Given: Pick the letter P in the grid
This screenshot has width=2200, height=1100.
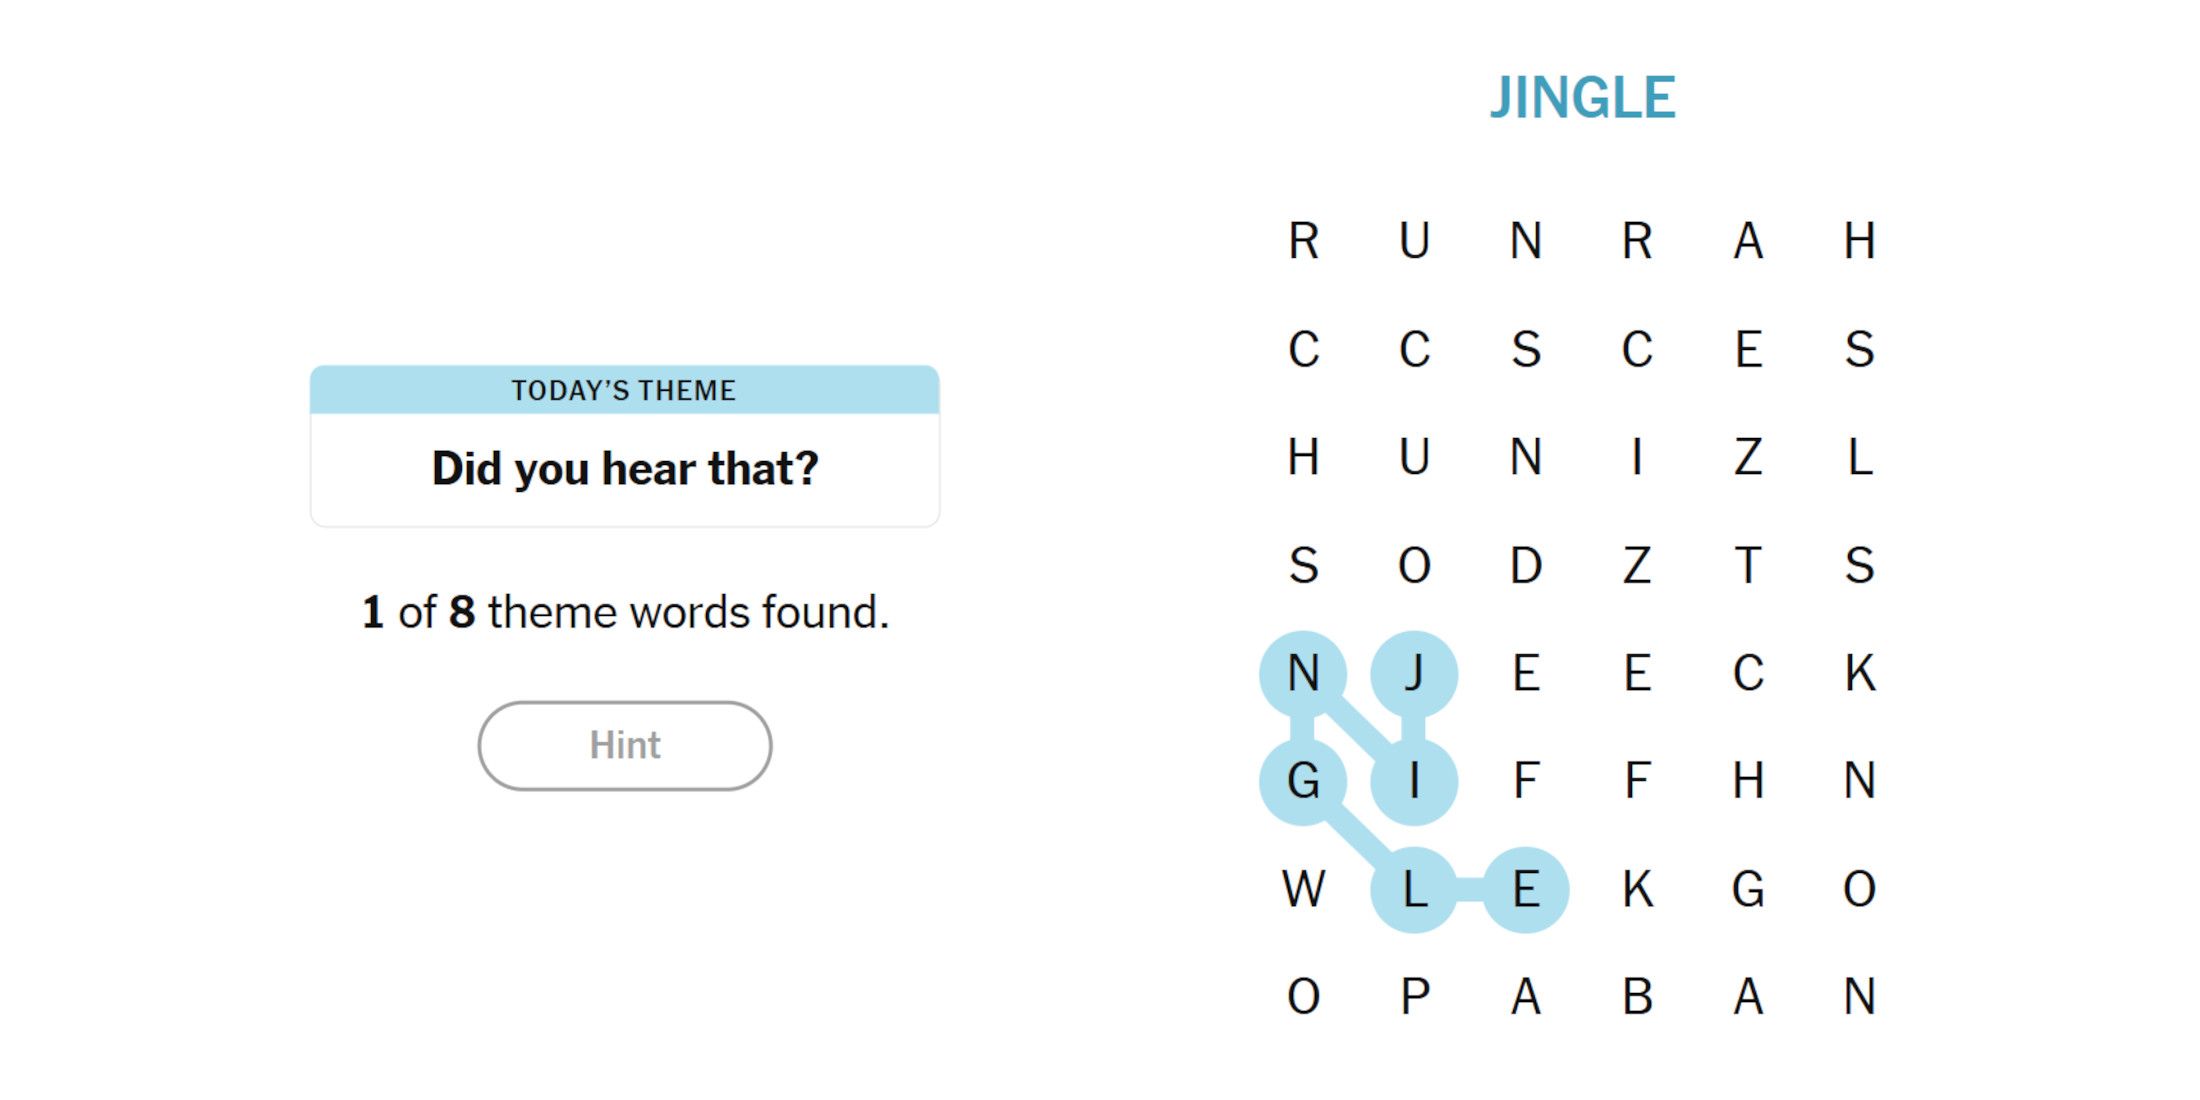Looking at the screenshot, I should coord(1414,997).
